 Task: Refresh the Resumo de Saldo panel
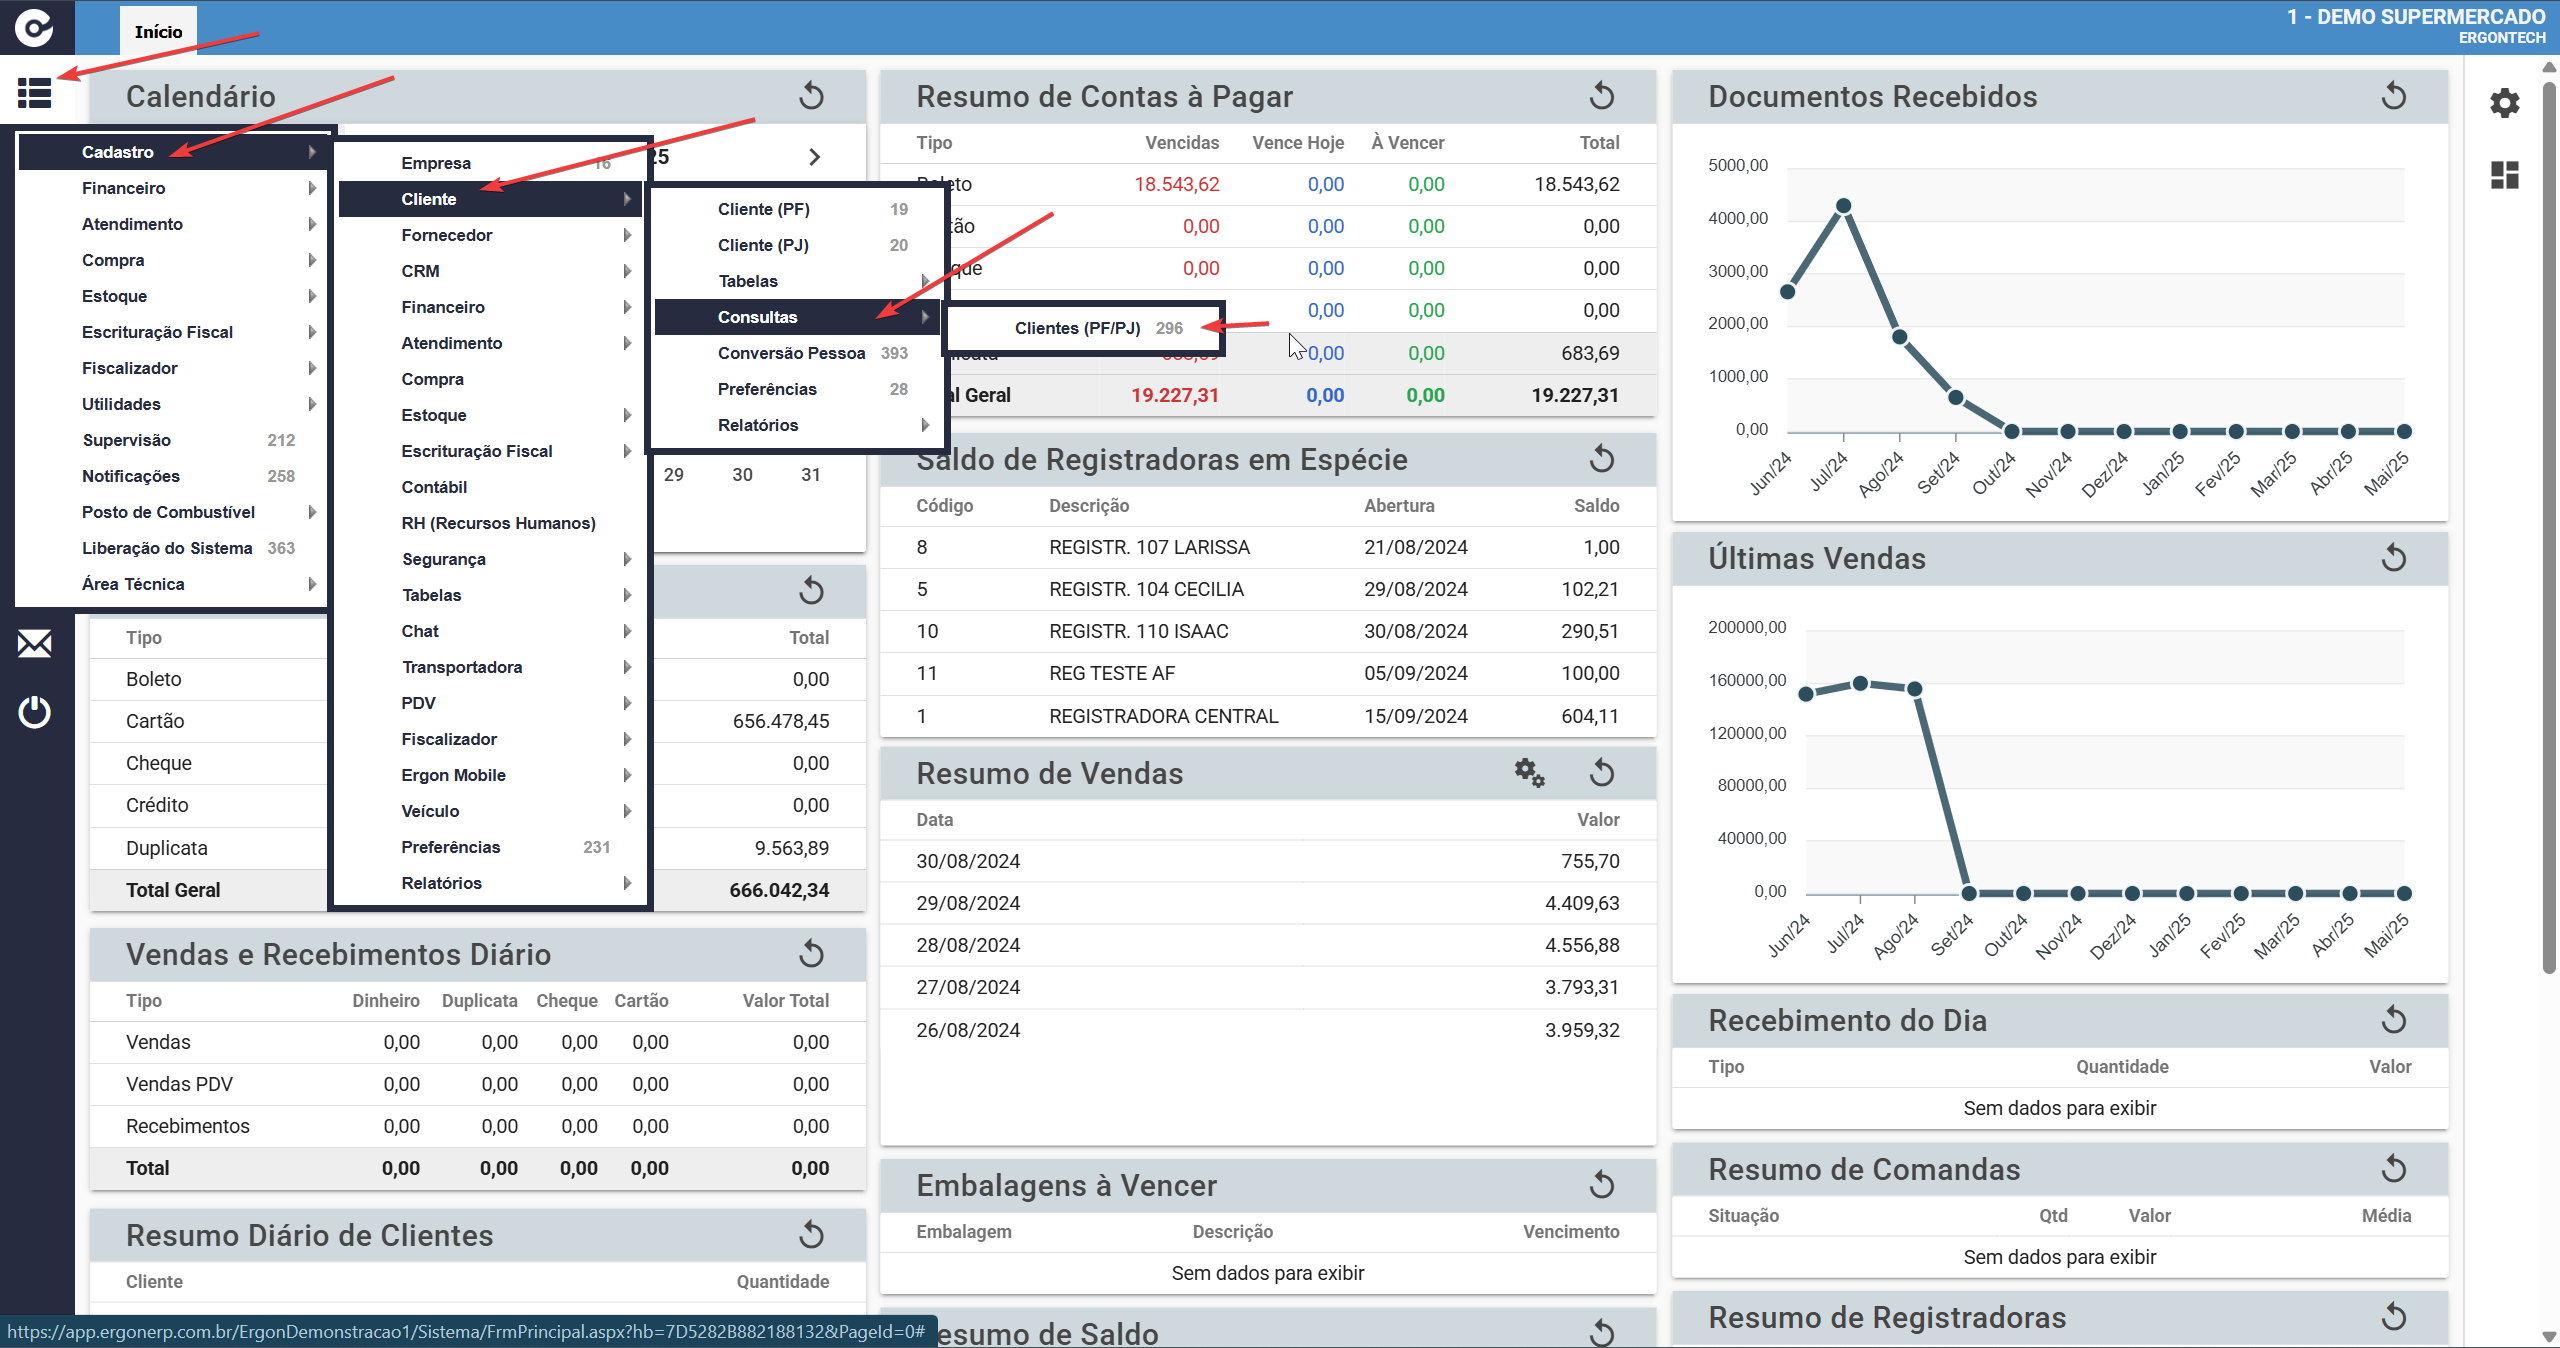[x=1602, y=1332]
